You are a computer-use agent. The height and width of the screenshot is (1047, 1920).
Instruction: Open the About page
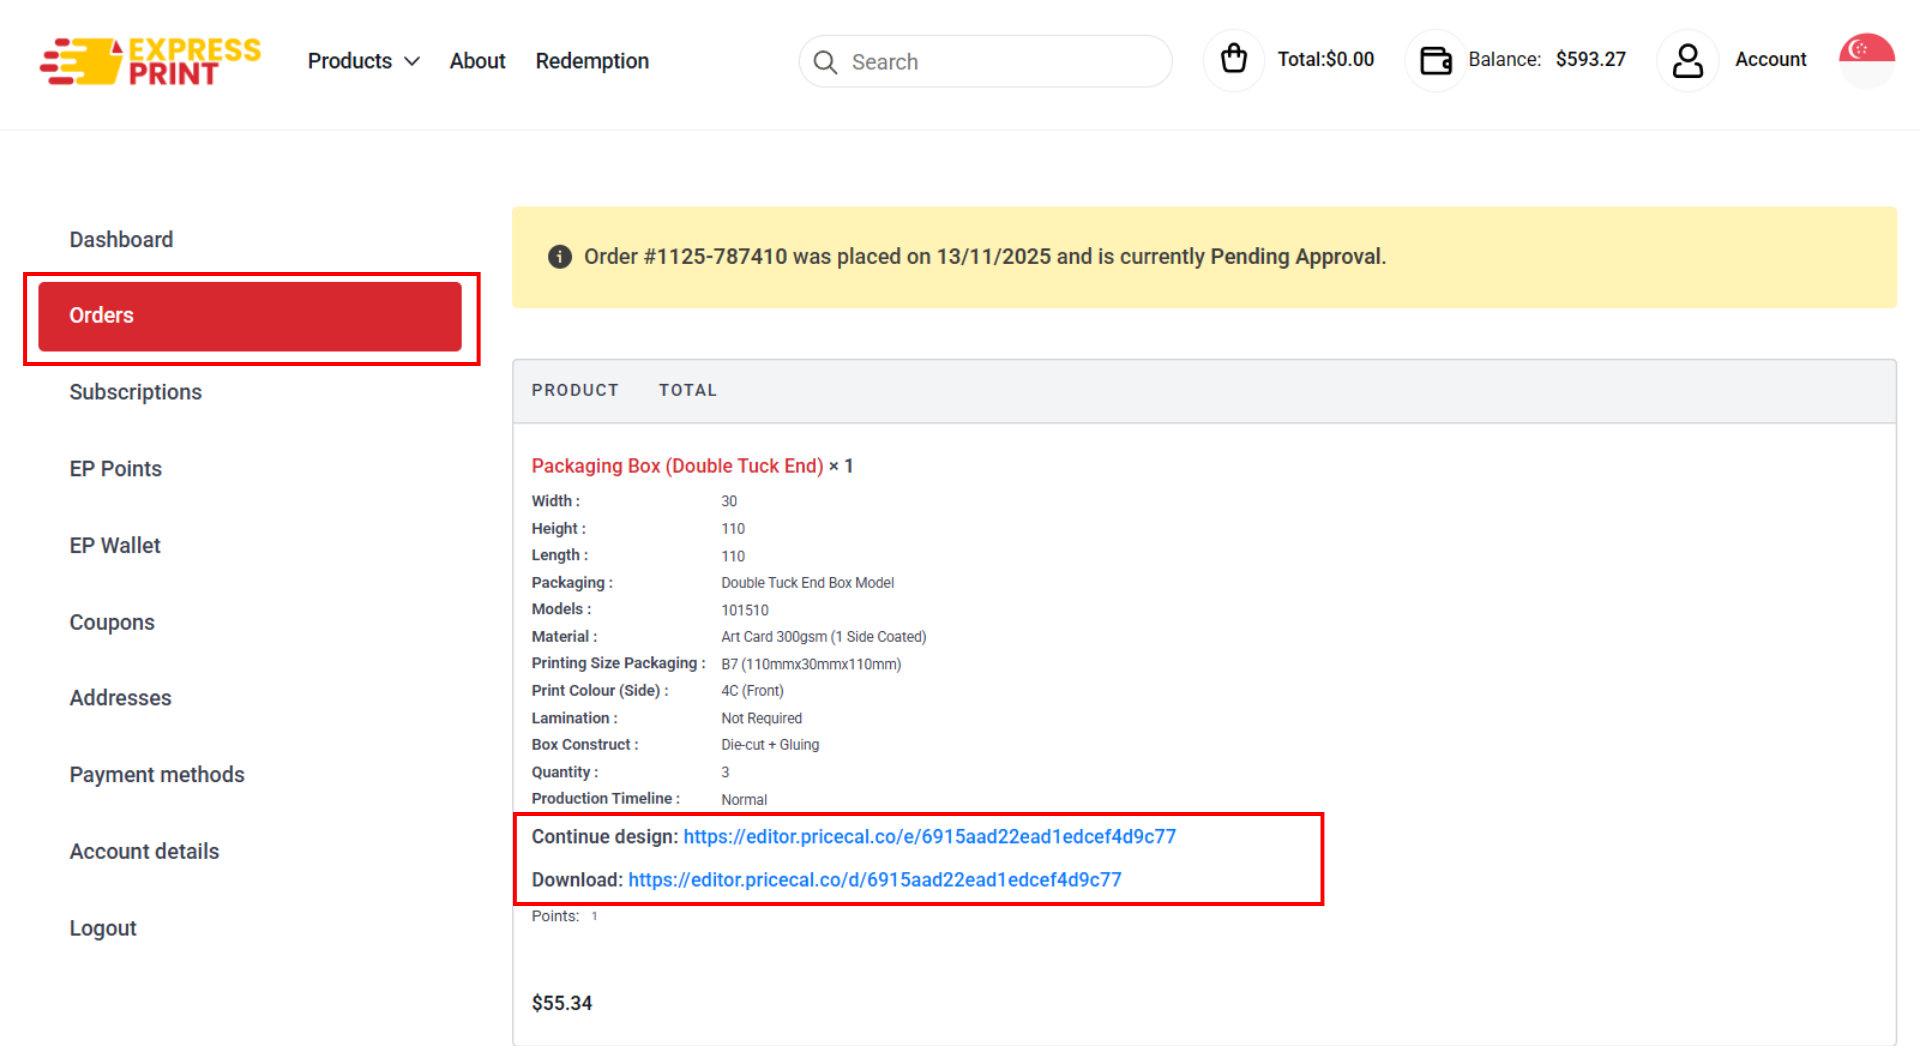(x=477, y=61)
